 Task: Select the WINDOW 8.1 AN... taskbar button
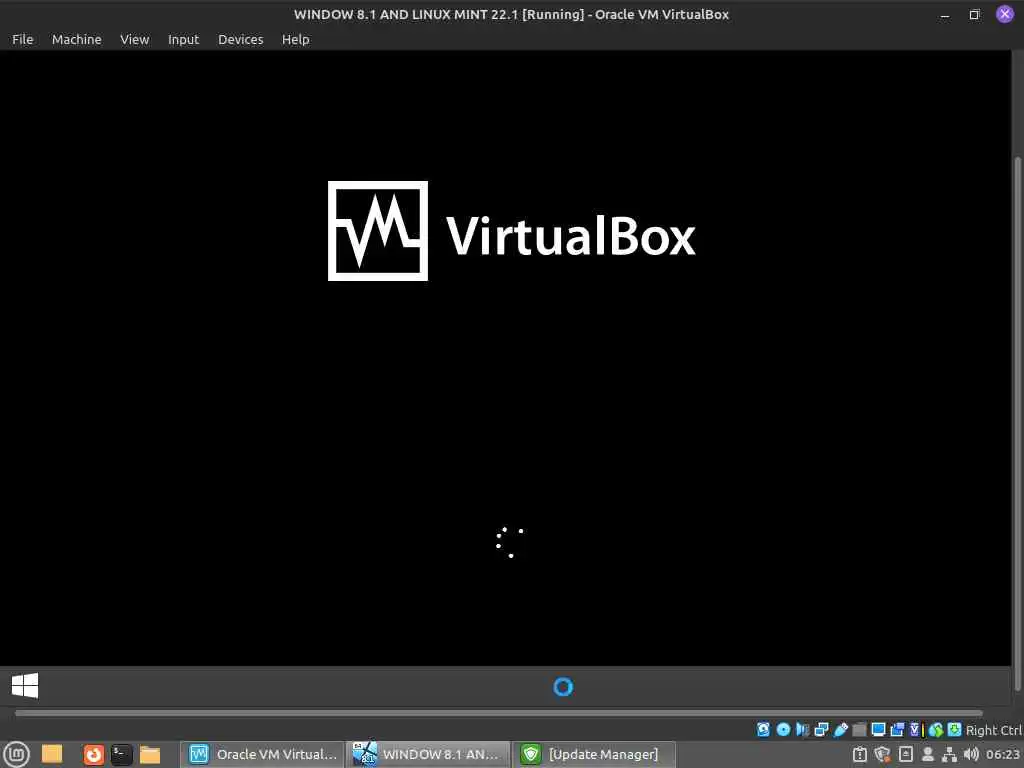(x=428, y=754)
